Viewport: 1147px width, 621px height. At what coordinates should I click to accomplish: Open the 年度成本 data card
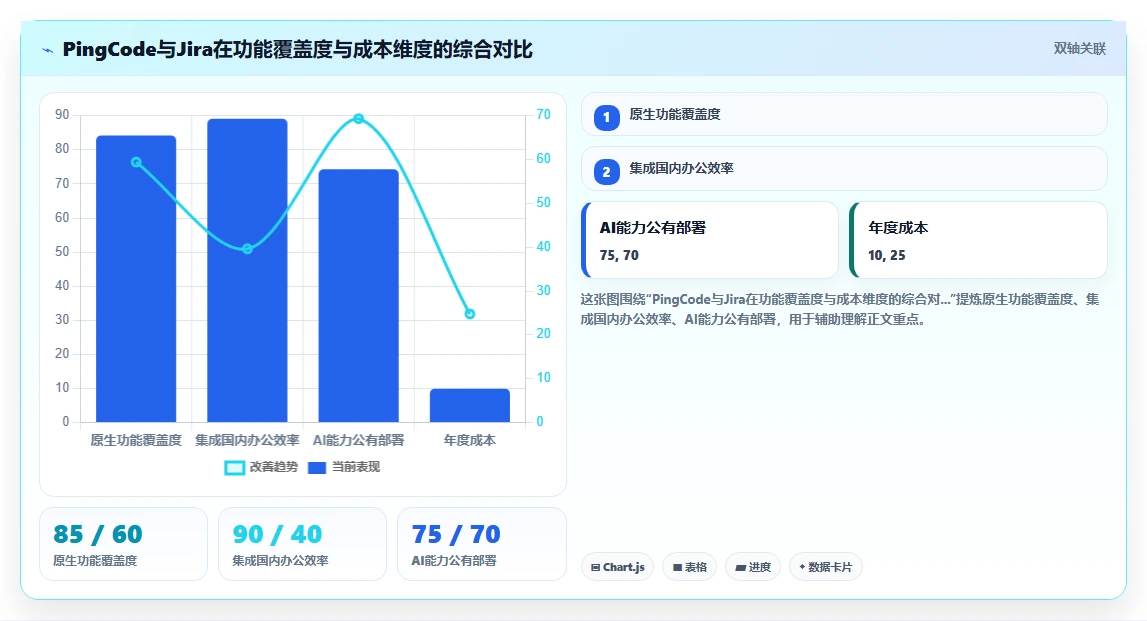(978, 240)
